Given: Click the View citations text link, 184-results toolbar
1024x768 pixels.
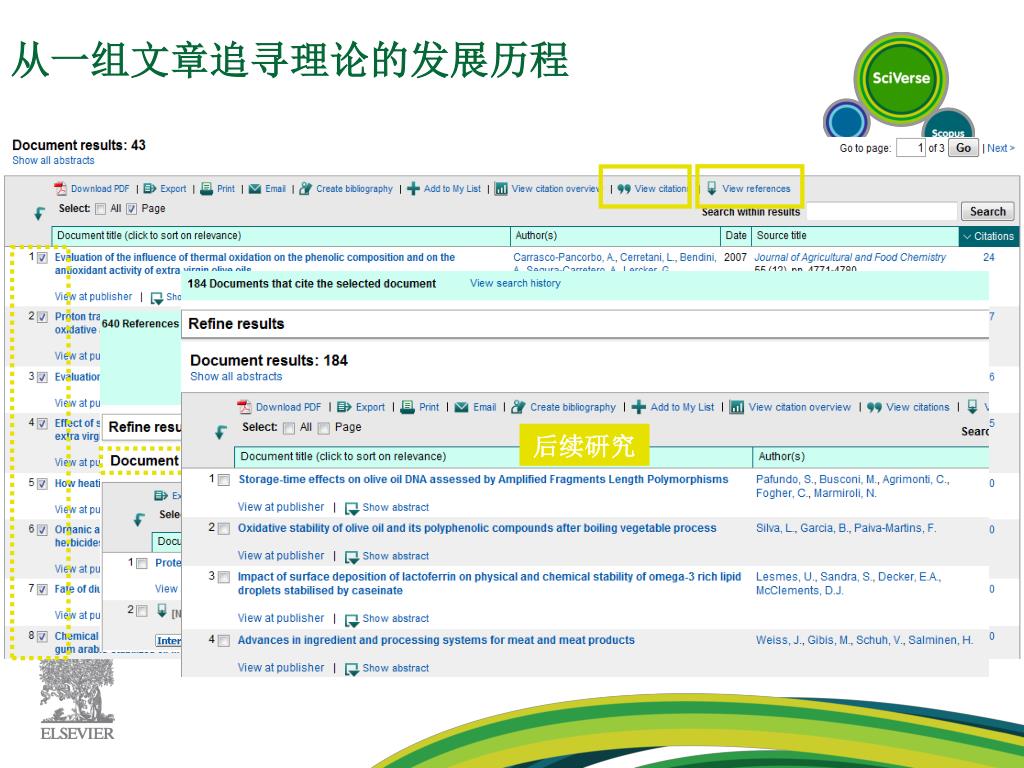Looking at the screenshot, I should coord(918,408).
